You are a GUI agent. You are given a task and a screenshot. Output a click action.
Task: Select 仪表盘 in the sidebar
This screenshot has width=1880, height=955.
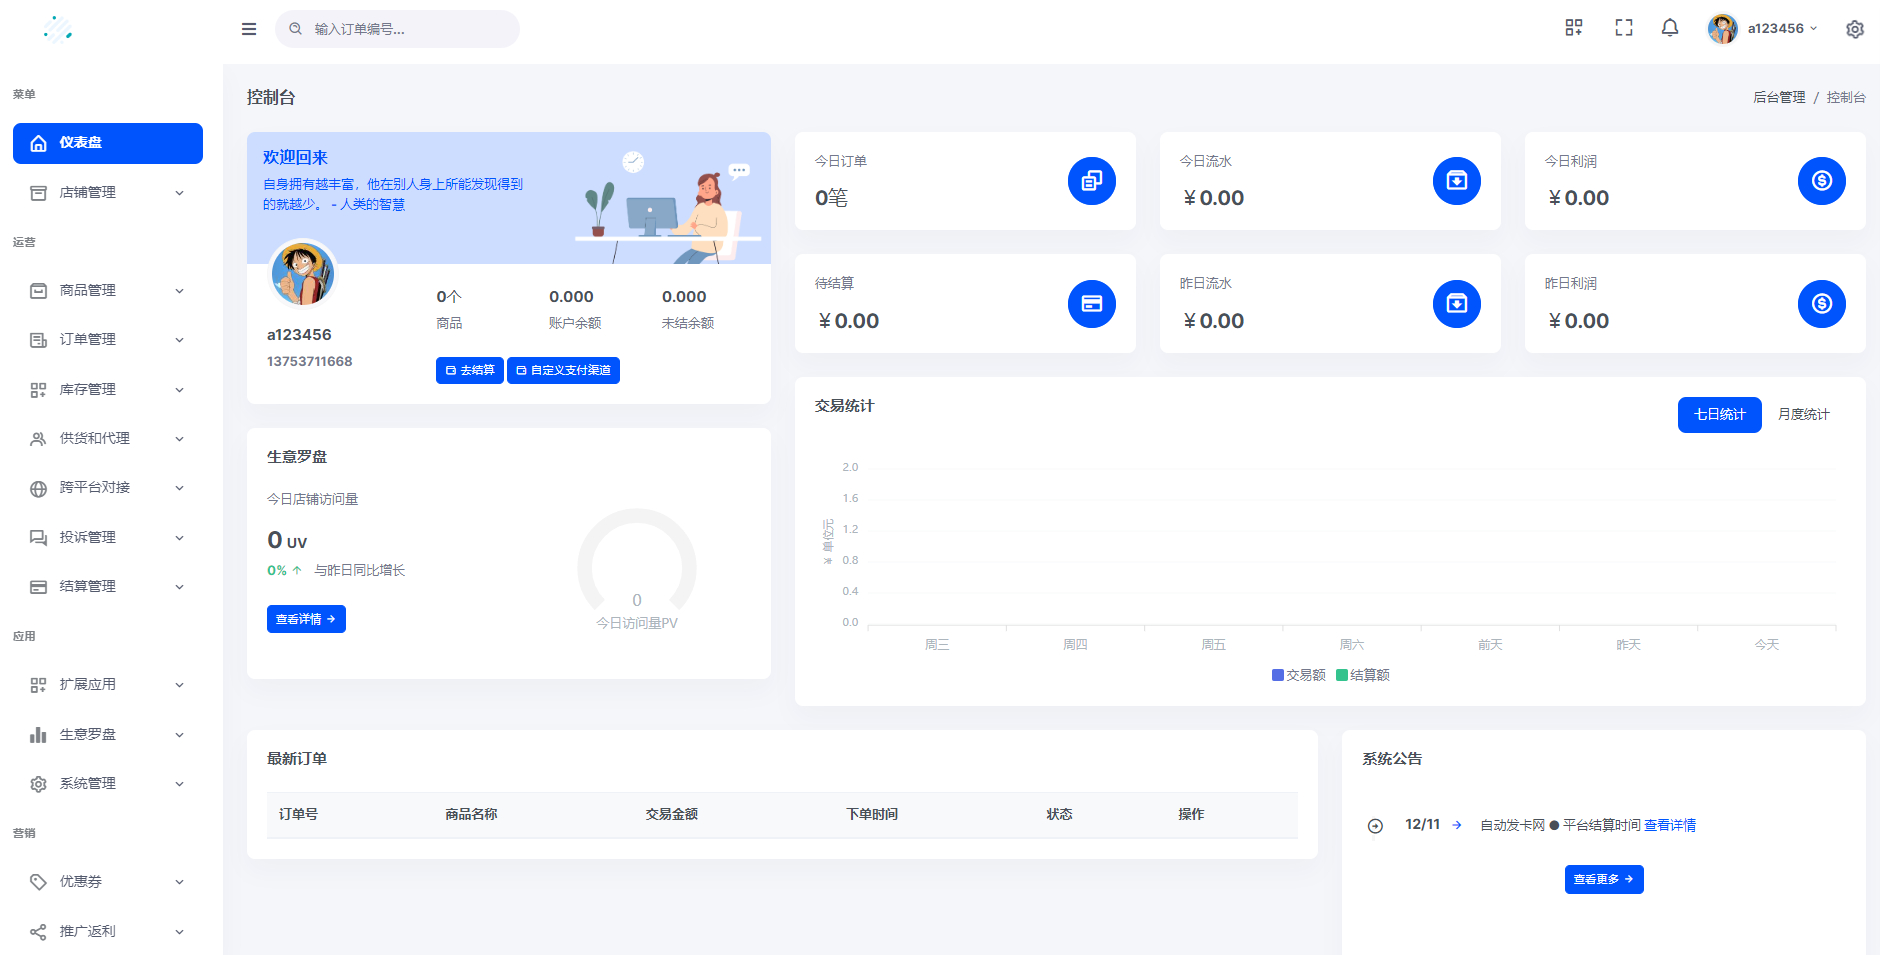[107, 143]
